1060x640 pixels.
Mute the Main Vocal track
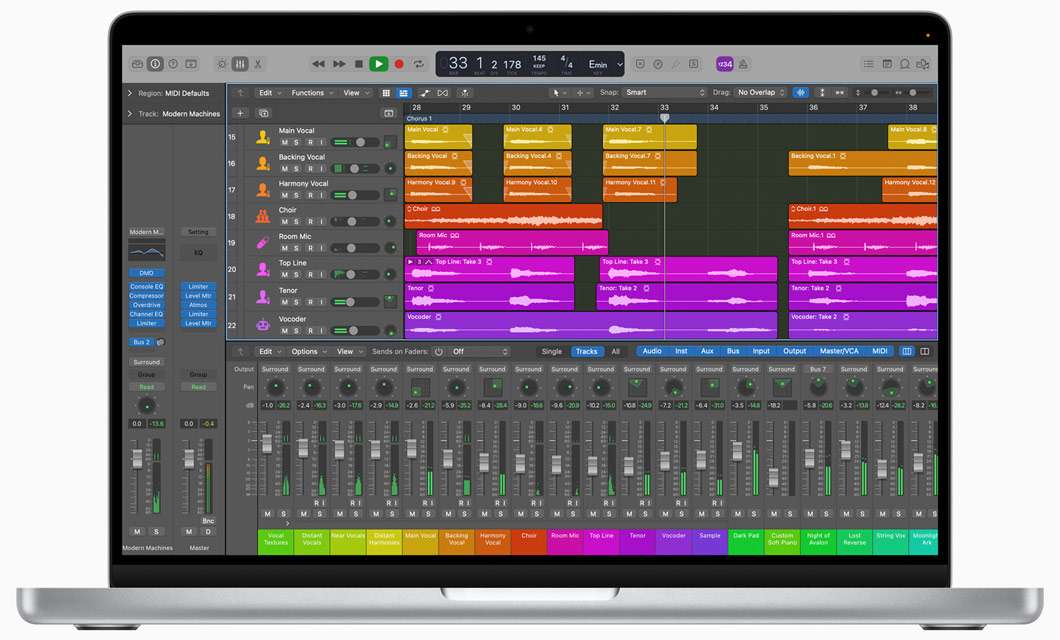coord(284,142)
